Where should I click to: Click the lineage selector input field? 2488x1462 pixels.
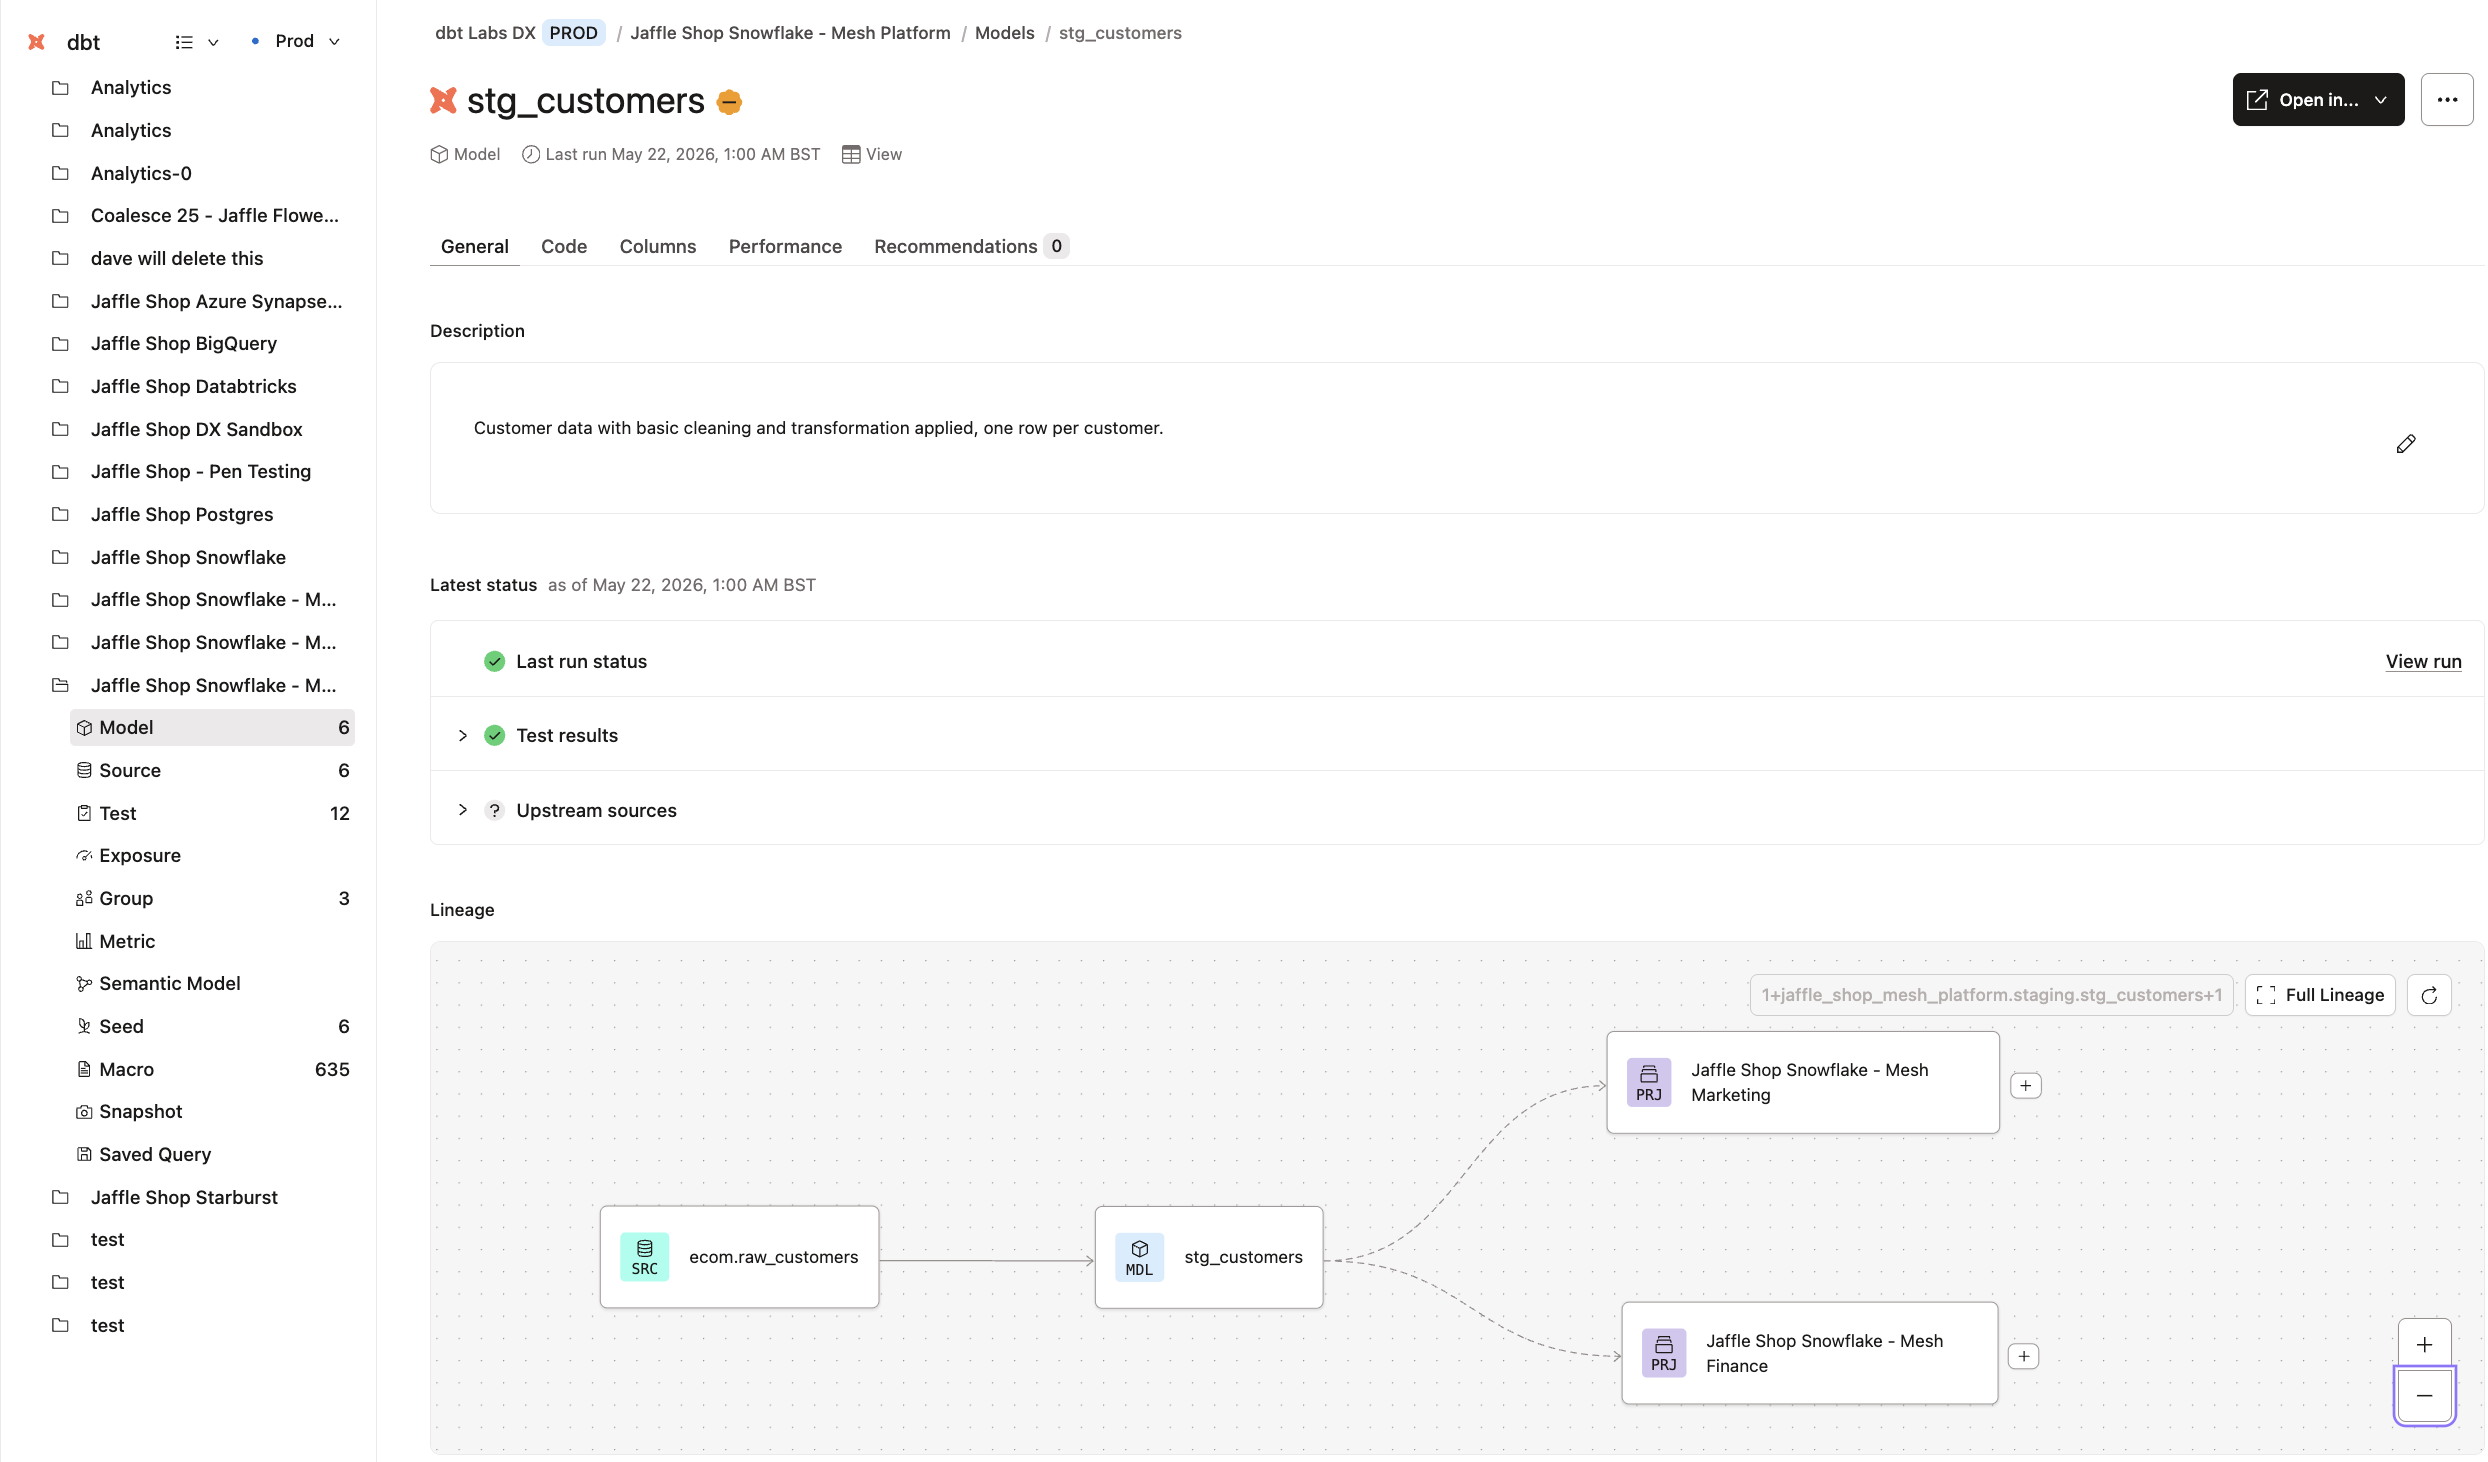point(1991,995)
